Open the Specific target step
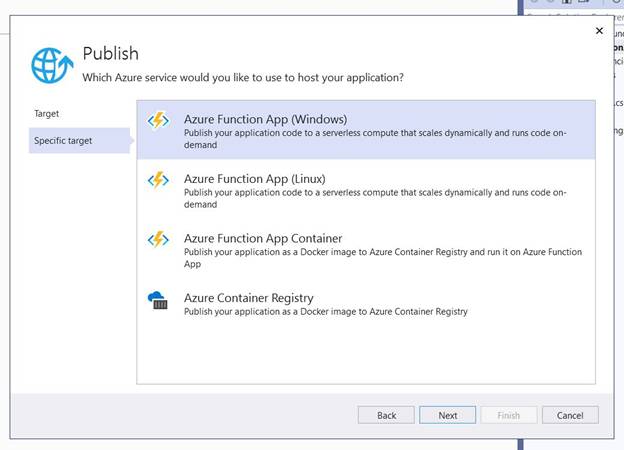This screenshot has height=450, width=624. [80, 140]
